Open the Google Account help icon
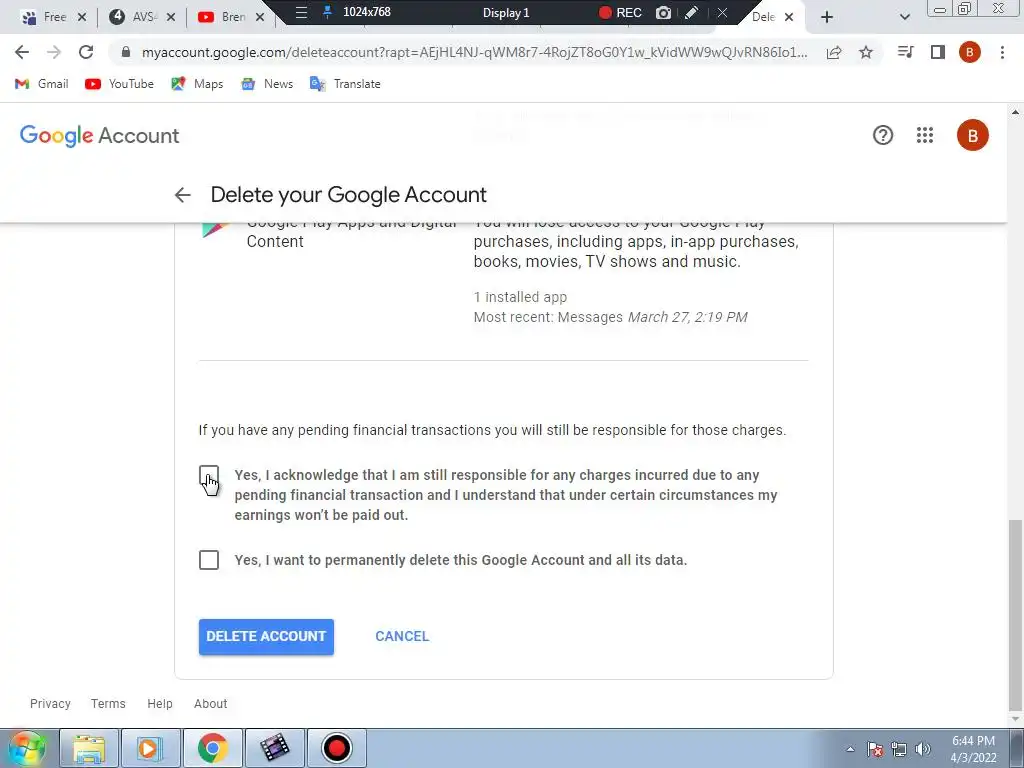 pos(883,135)
